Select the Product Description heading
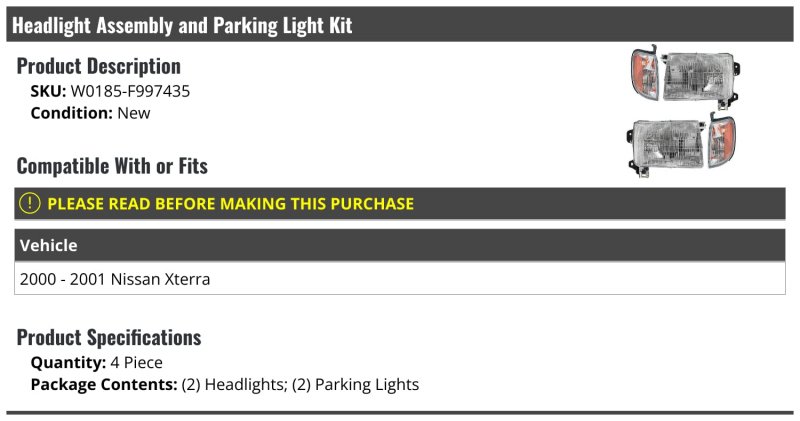Image resolution: width=800 pixels, height=421 pixels. 99,67
